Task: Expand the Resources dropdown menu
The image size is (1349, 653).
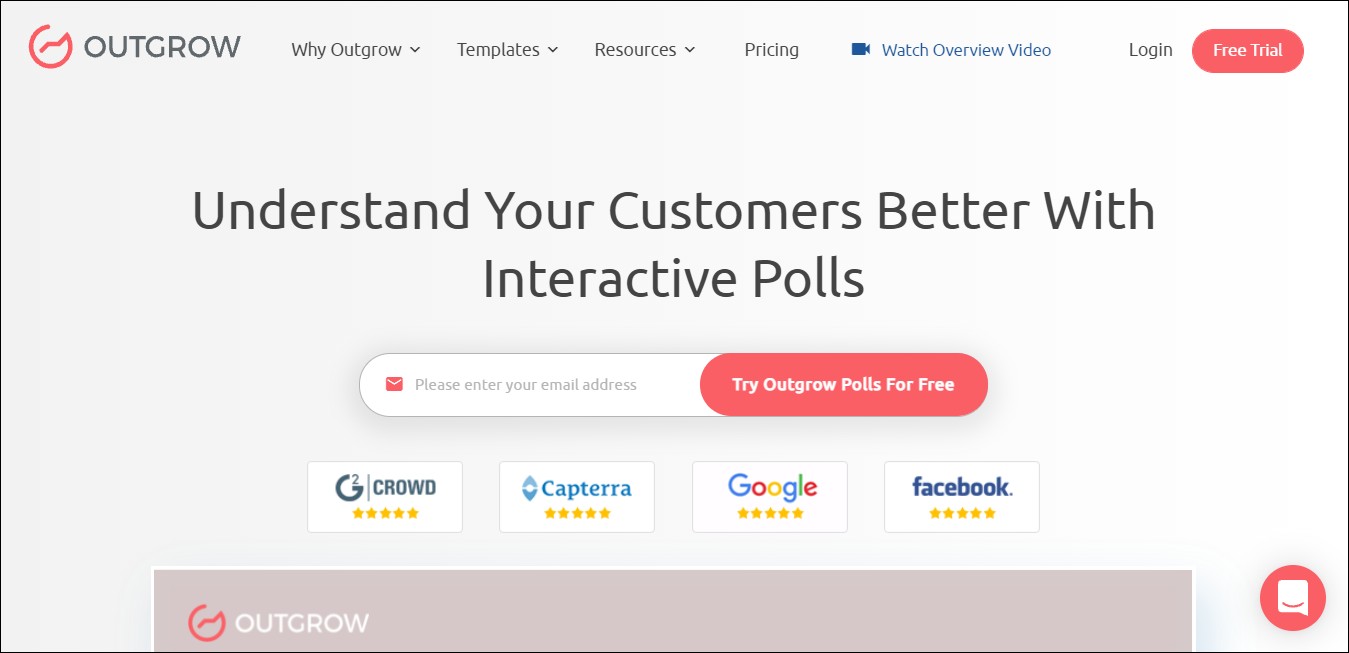Action: (645, 50)
